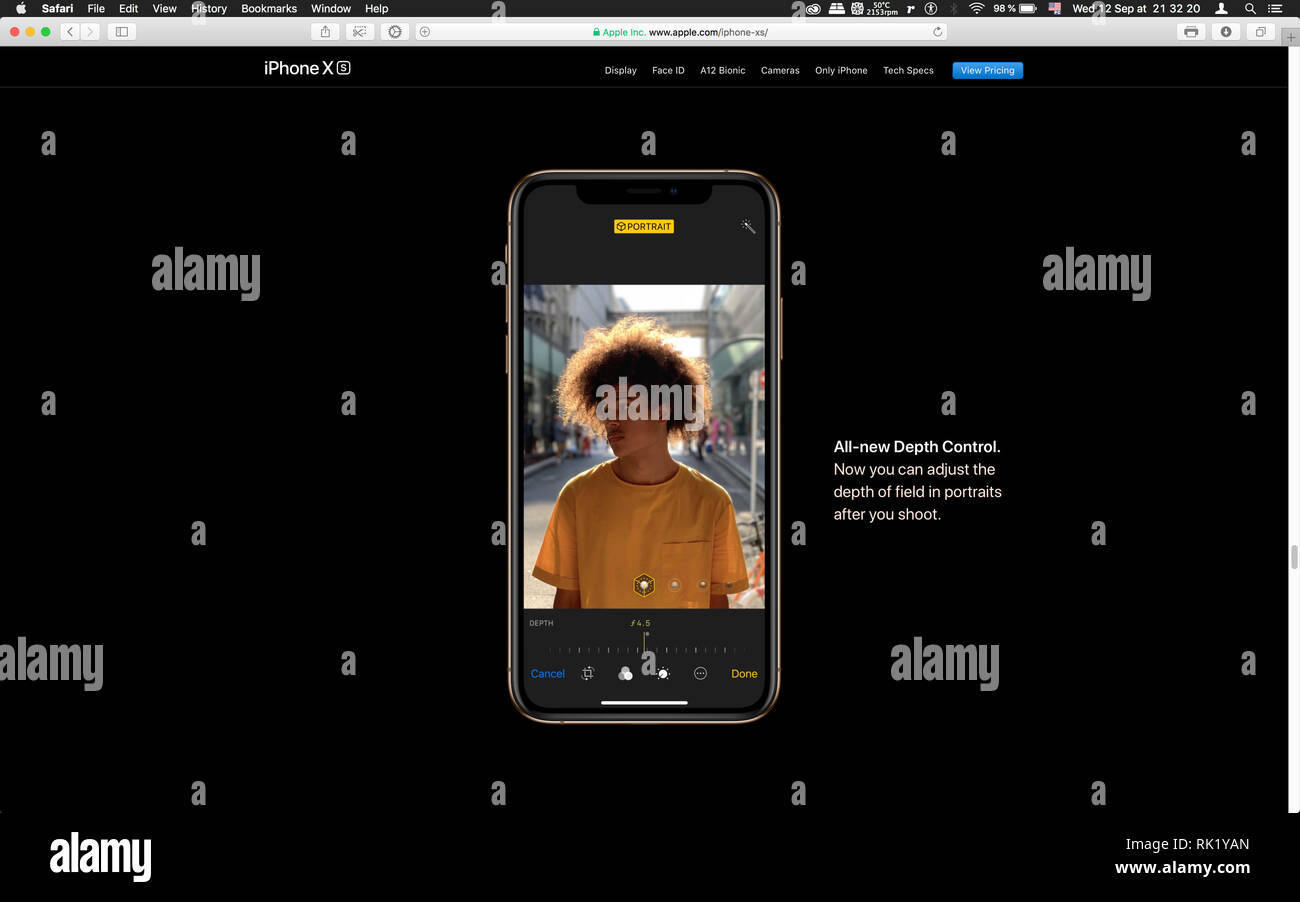Open Spotlight search magnifier in menu bar
This screenshot has height=902, width=1300.
click(1250, 8)
